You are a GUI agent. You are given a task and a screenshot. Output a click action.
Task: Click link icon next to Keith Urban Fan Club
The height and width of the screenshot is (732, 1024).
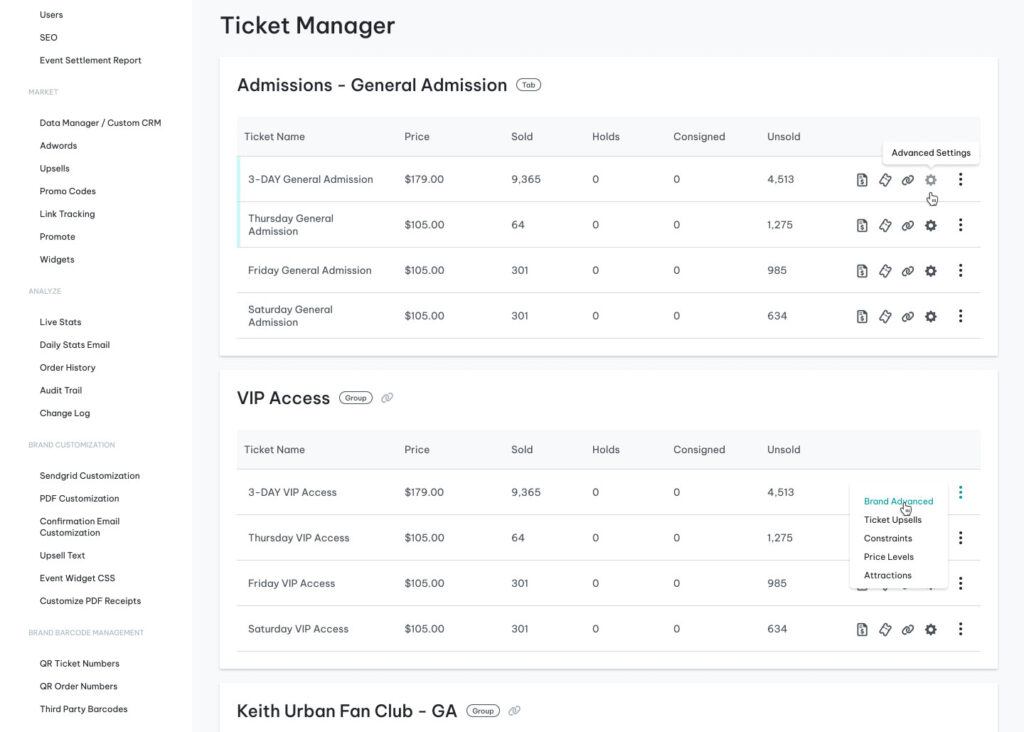[514, 711]
